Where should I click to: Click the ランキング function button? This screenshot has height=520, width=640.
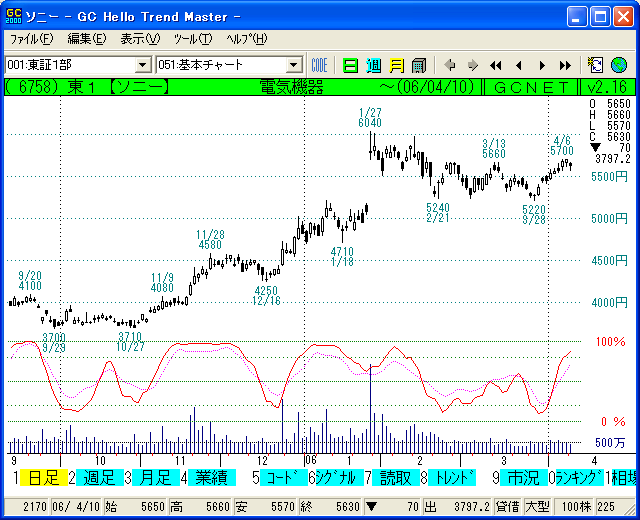coord(580,478)
